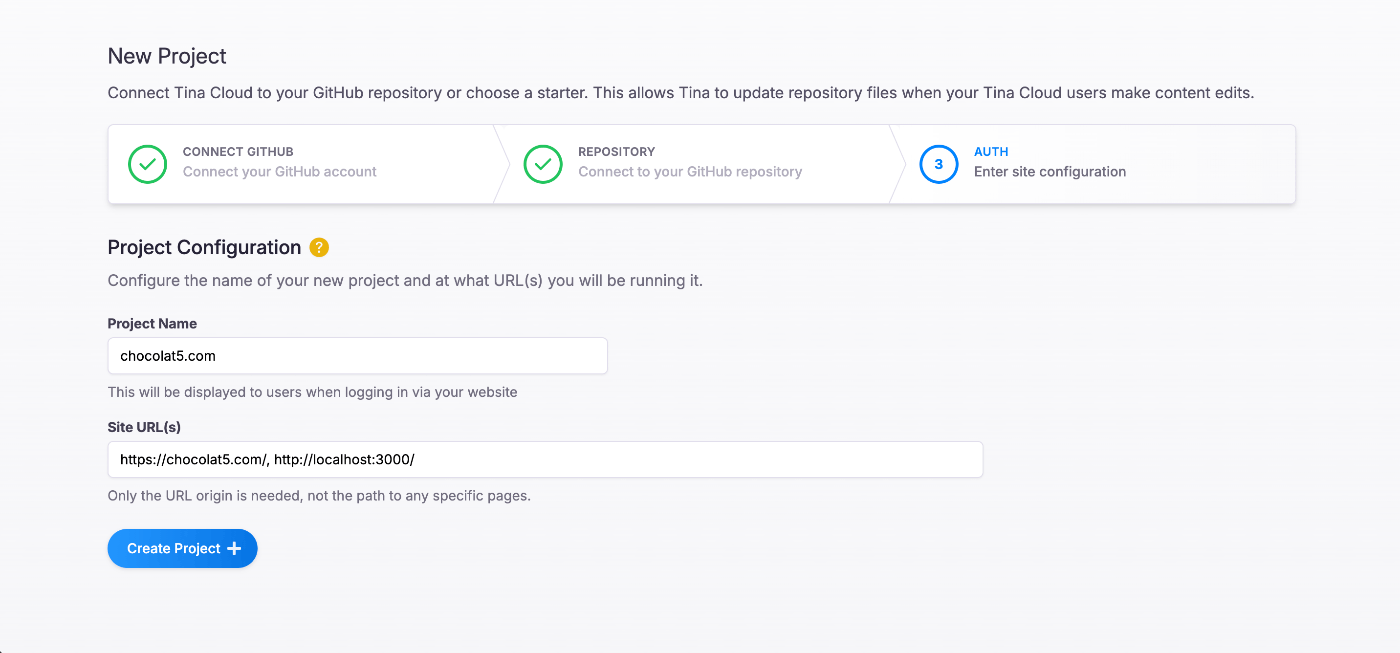Click 'Configure the name of your new project' text
1400x653 pixels.
[x=405, y=281]
